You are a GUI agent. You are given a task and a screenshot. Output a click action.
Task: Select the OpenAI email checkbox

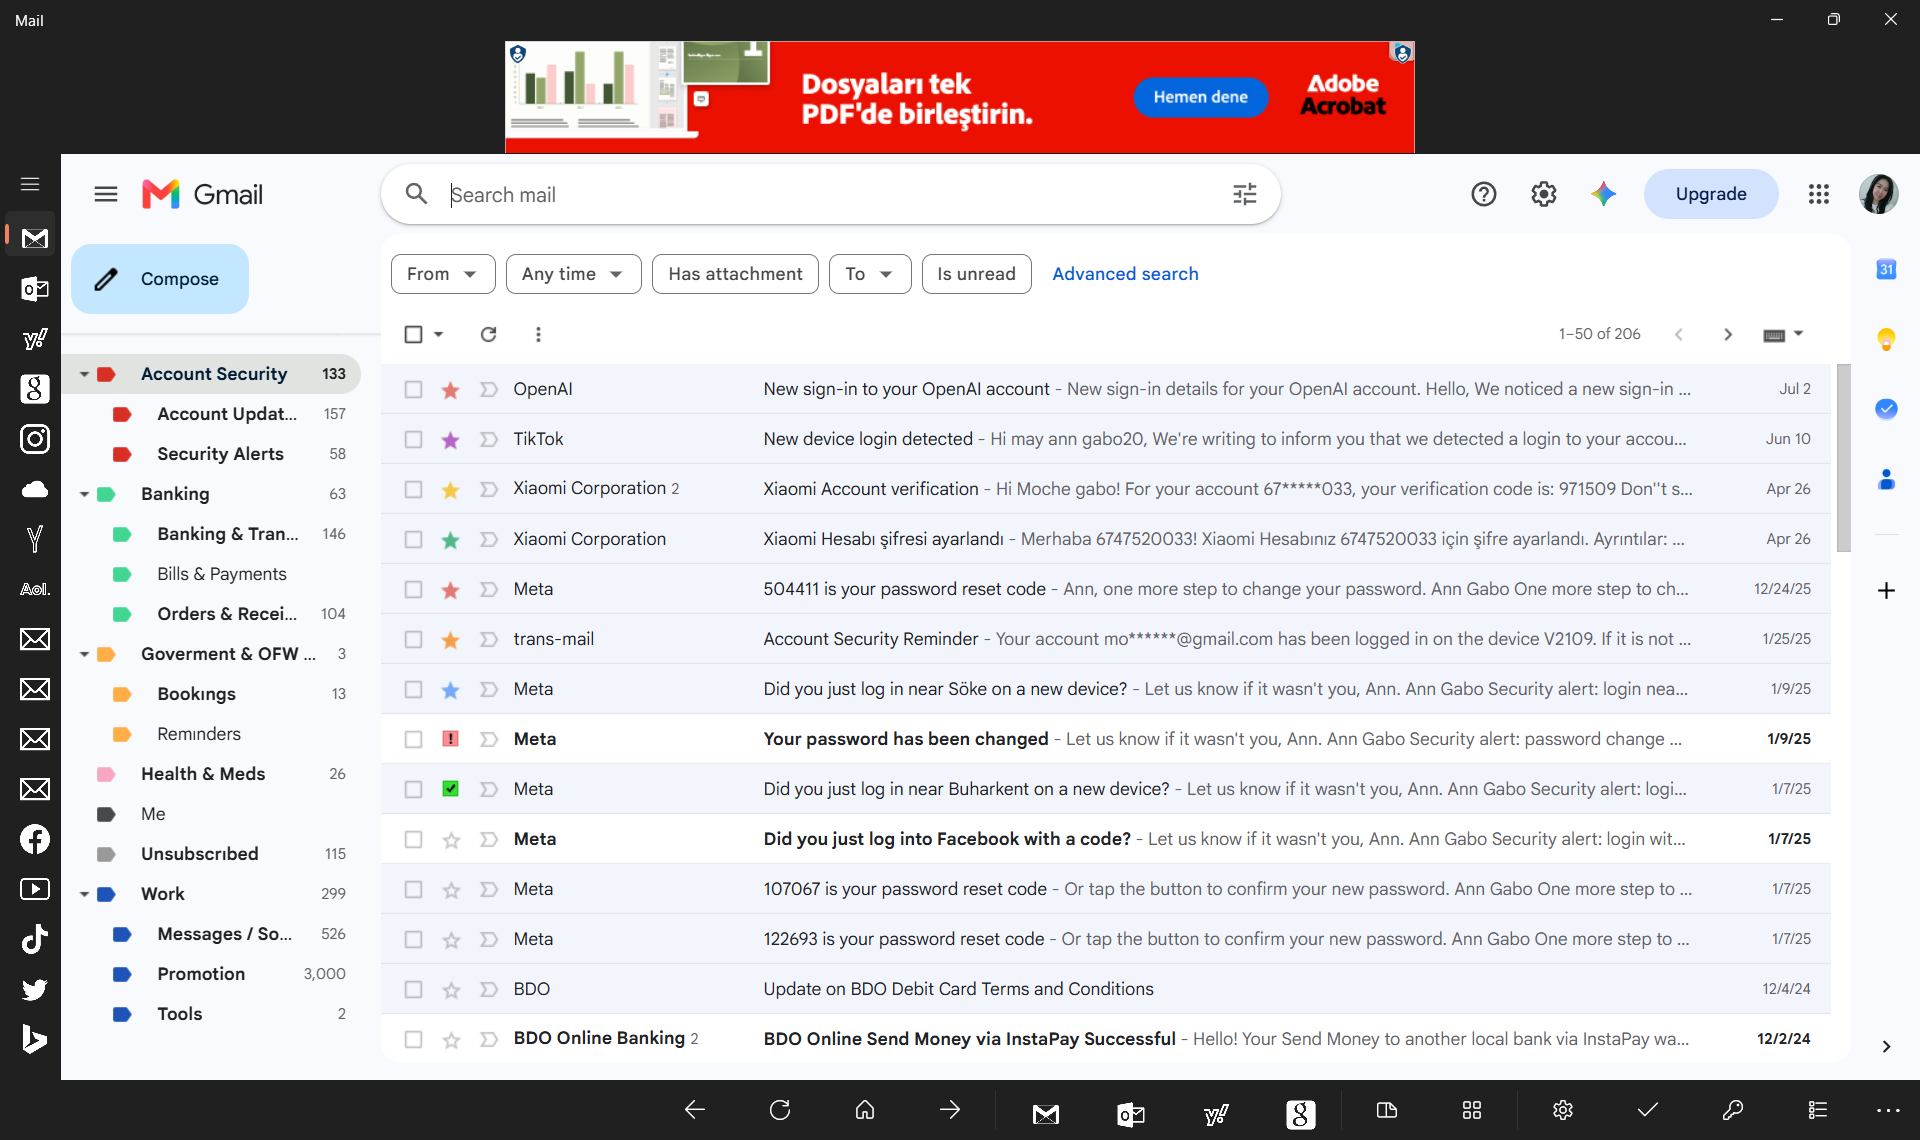coord(413,389)
